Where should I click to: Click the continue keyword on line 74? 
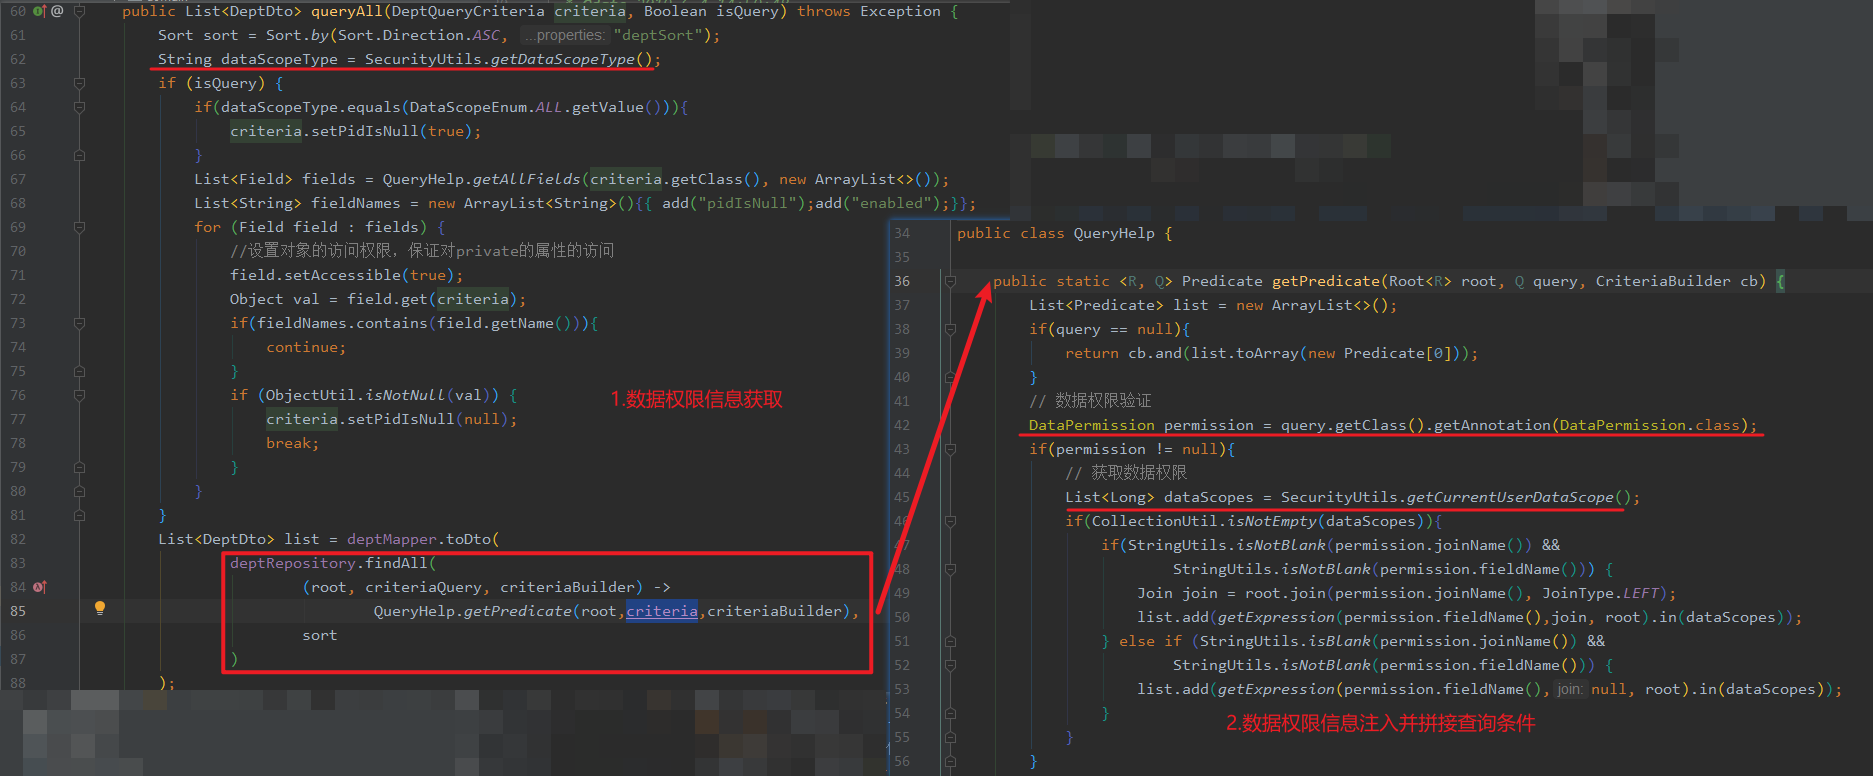click(x=302, y=347)
